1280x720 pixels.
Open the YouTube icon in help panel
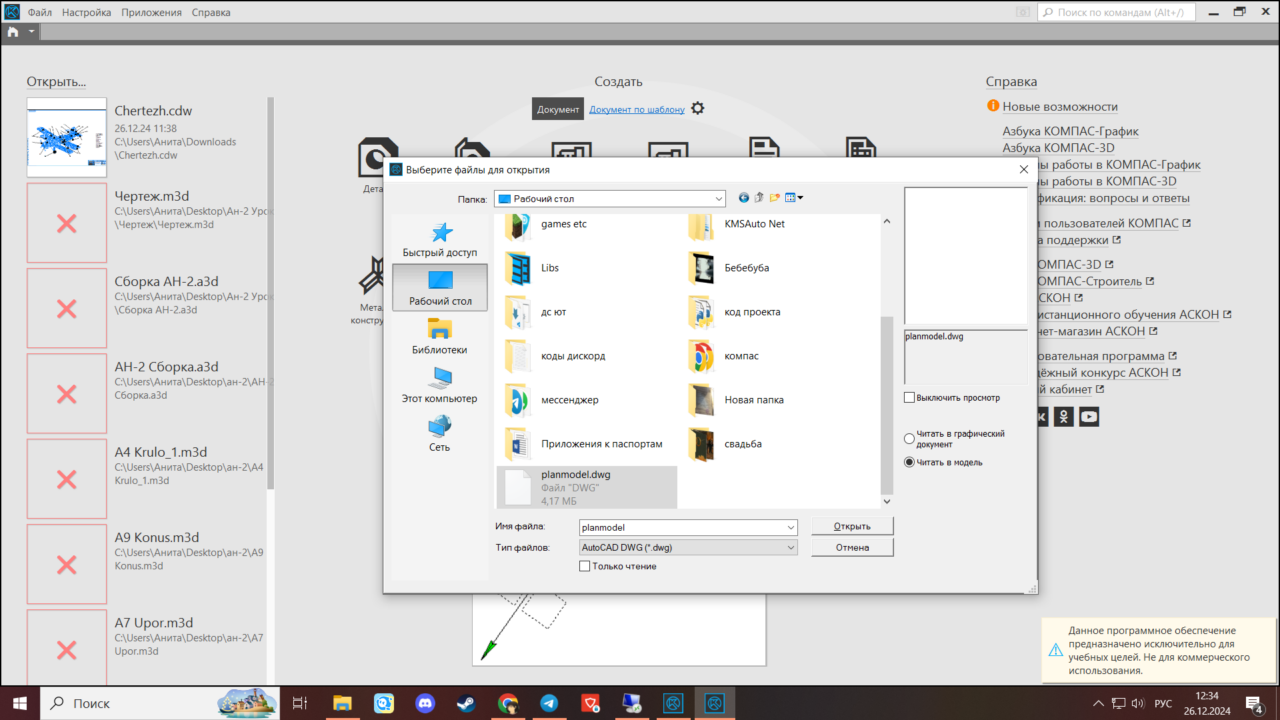click(x=1089, y=416)
